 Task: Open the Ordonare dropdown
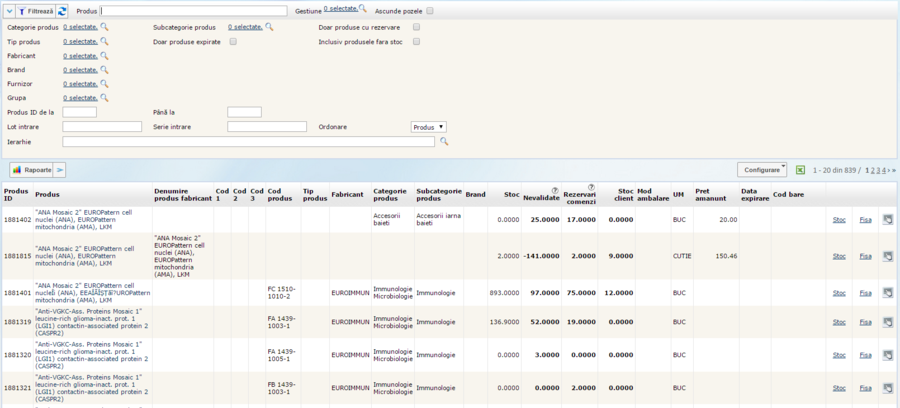tap(428, 127)
